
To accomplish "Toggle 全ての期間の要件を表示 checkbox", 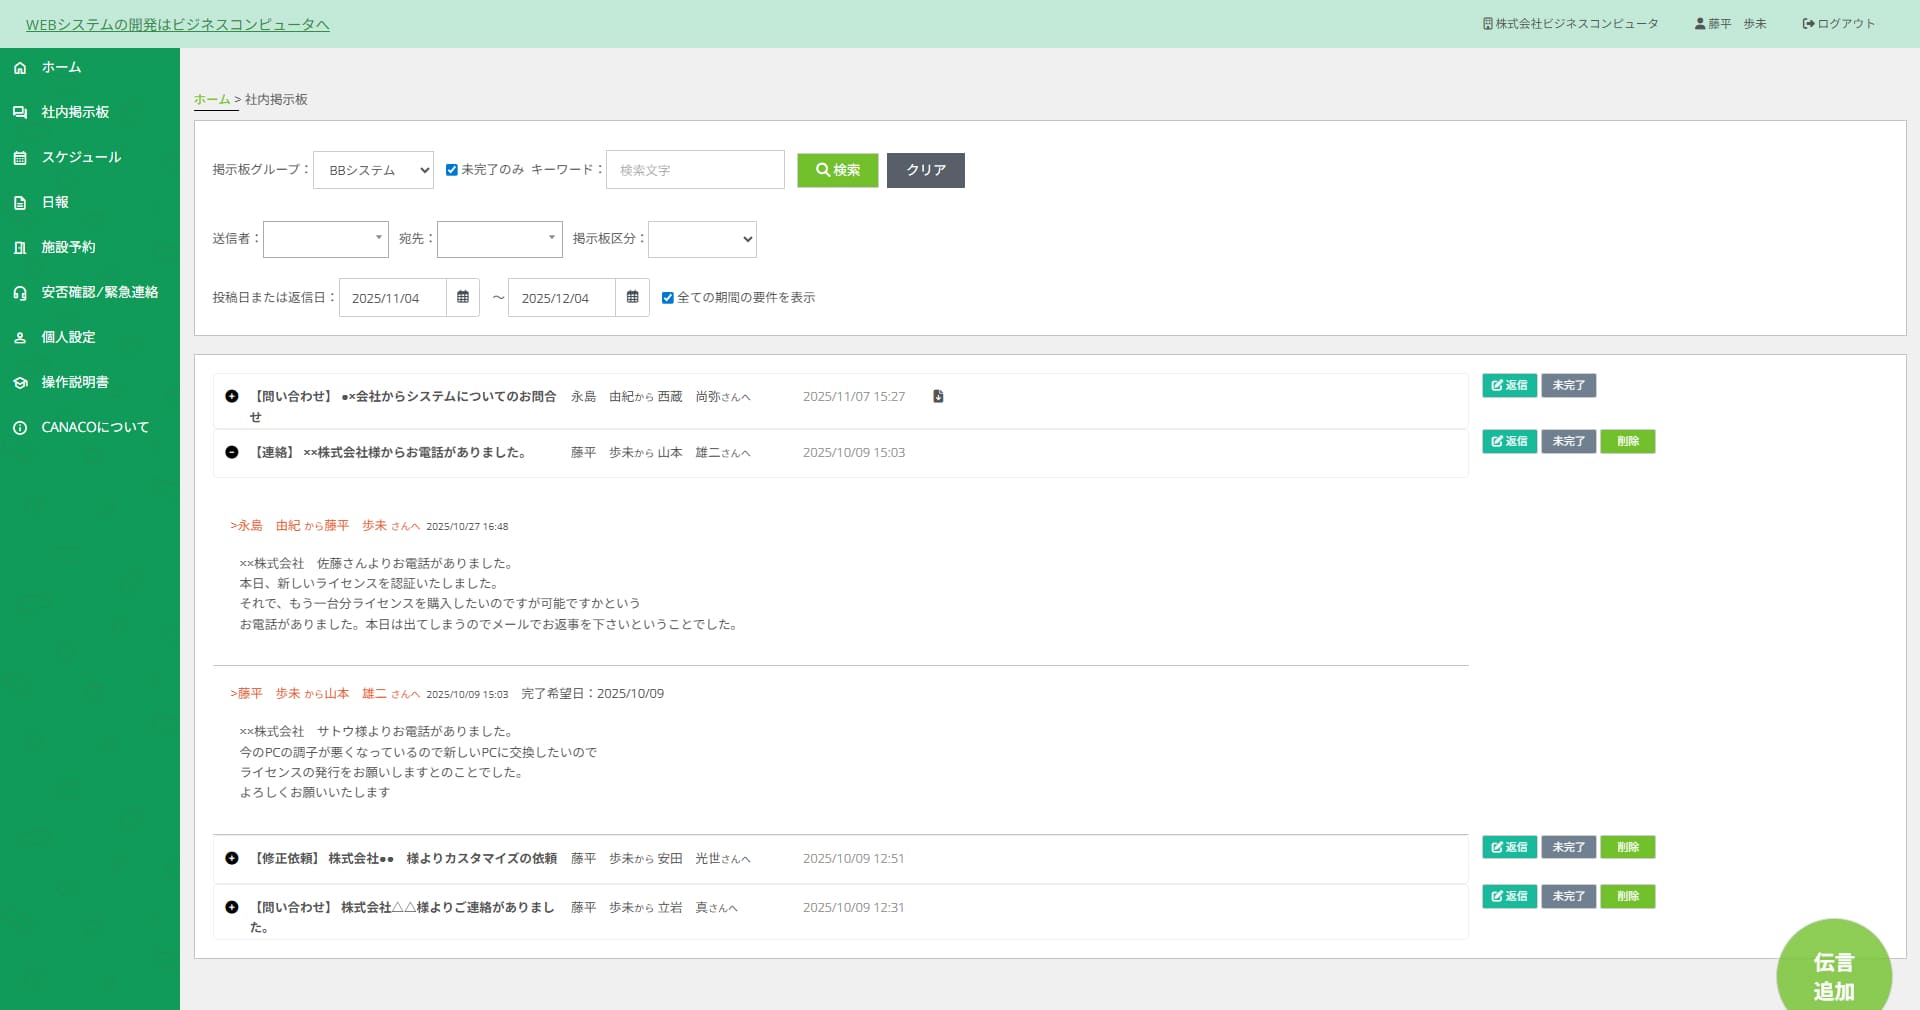I will pyautogui.click(x=668, y=298).
